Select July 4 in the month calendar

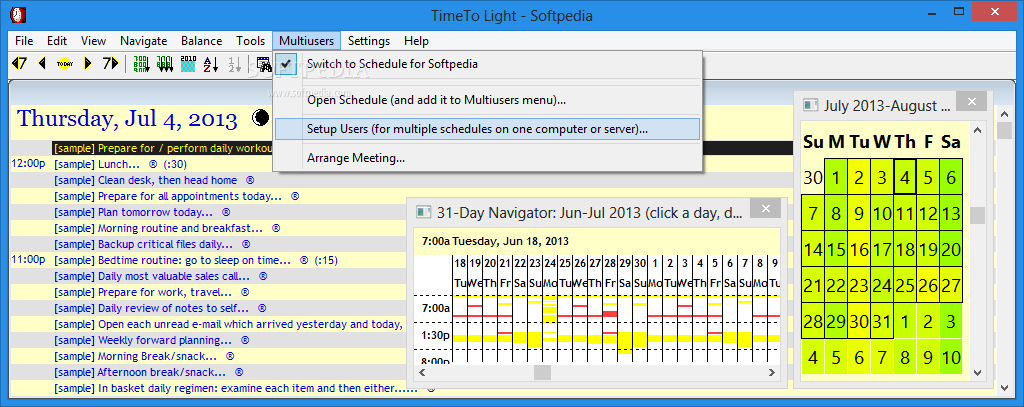(x=904, y=177)
